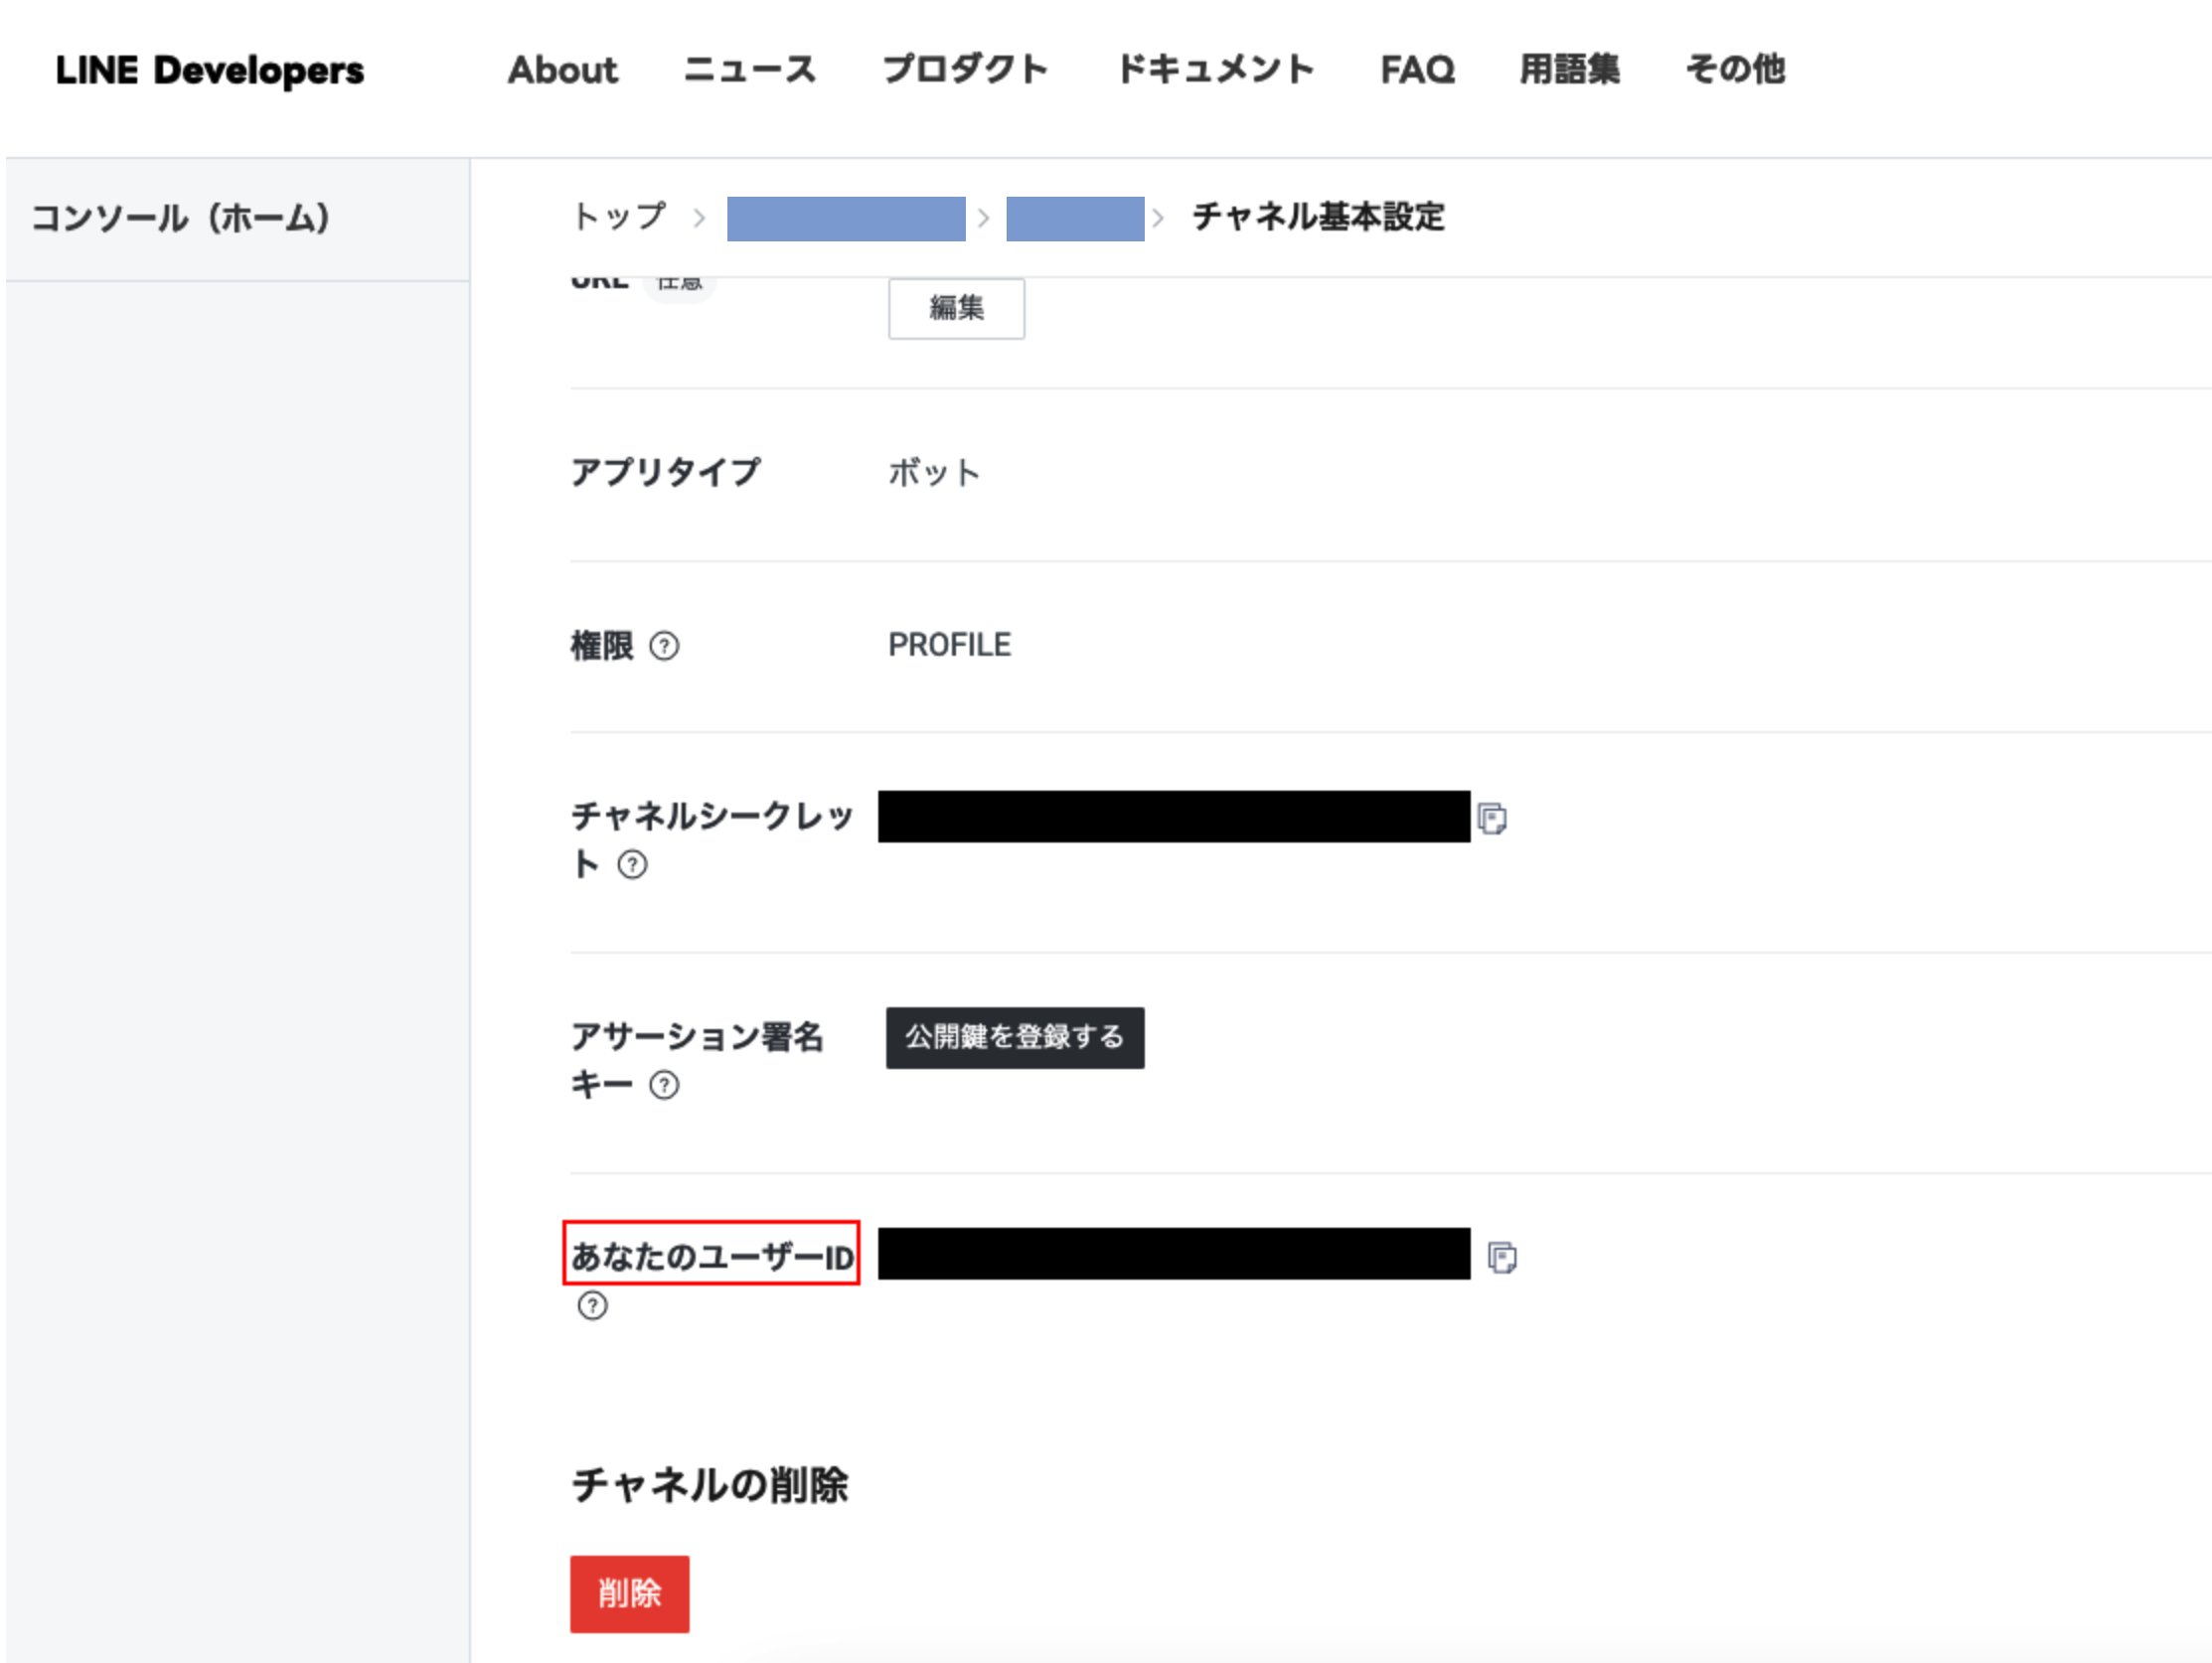Open 用語集 glossary link
The height and width of the screenshot is (1663, 2212).
1569,70
